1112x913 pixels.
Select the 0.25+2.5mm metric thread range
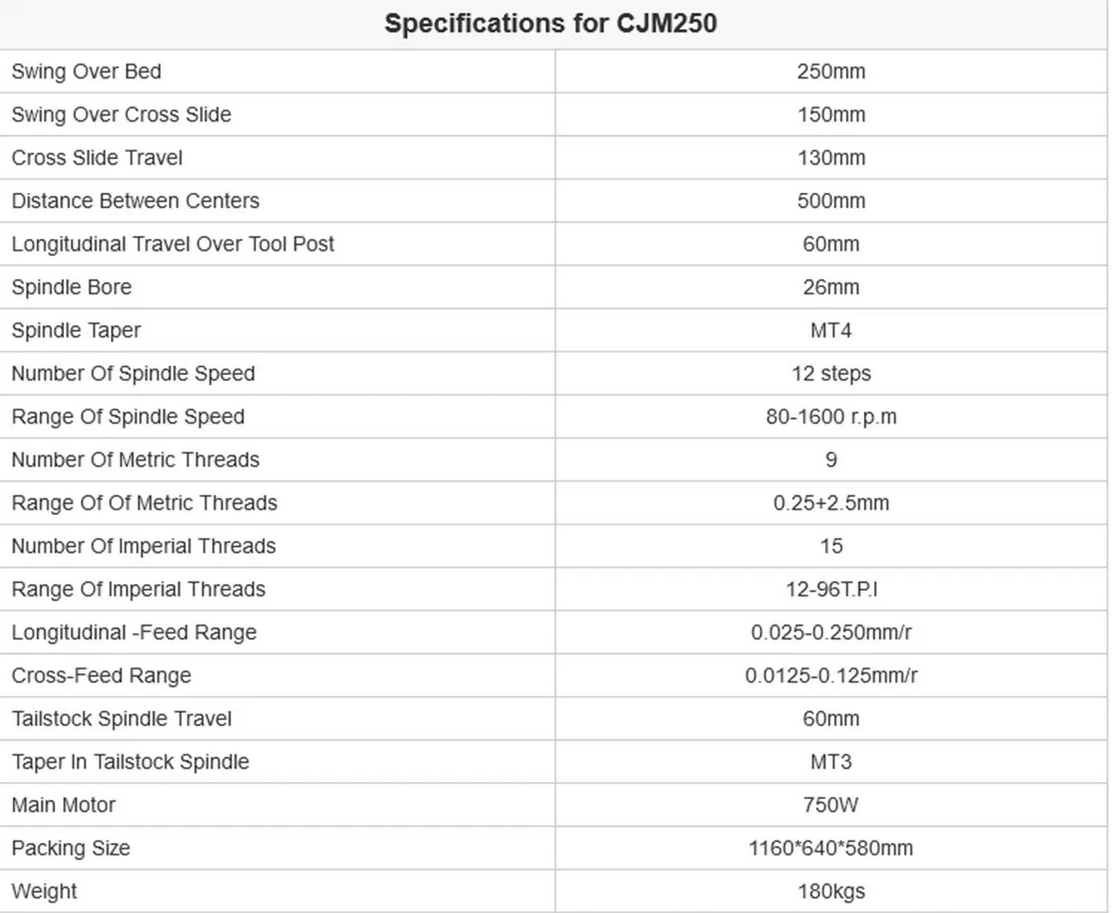click(831, 504)
